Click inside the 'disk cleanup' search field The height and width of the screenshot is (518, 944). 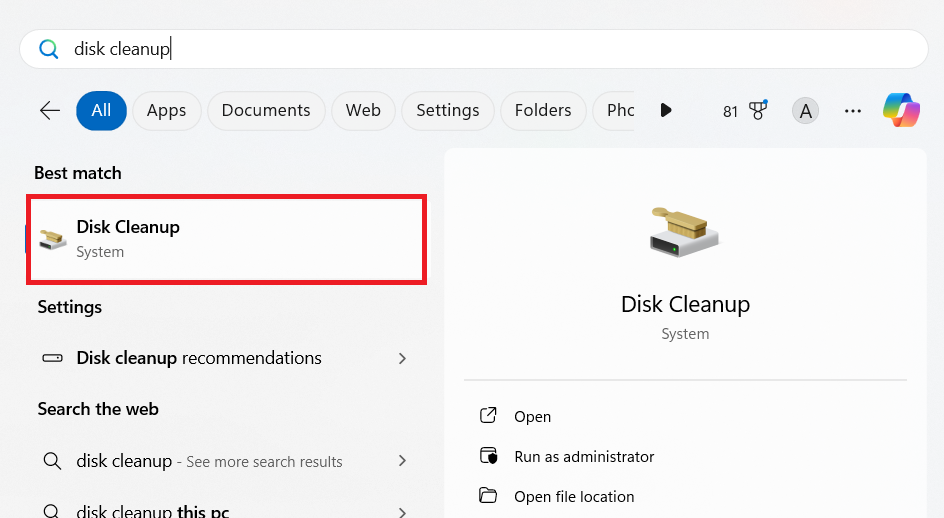474,49
